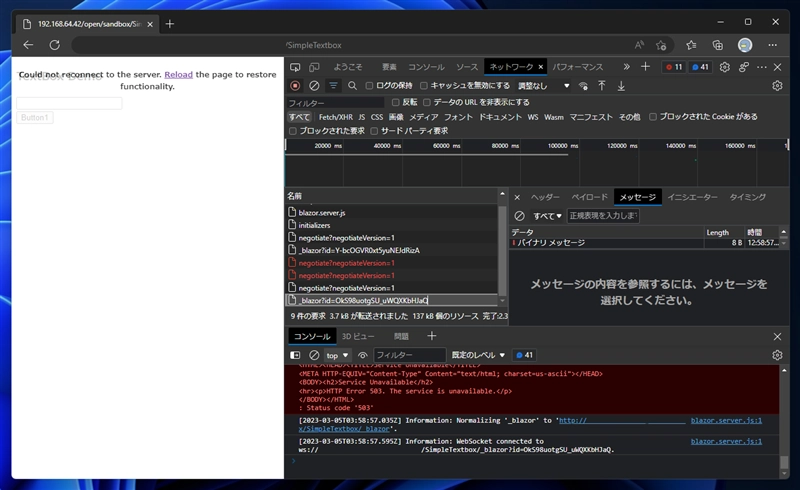Filter requests by CSS type
Image resolution: width=800 pixels, height=490 pixels.
(377, 117)
